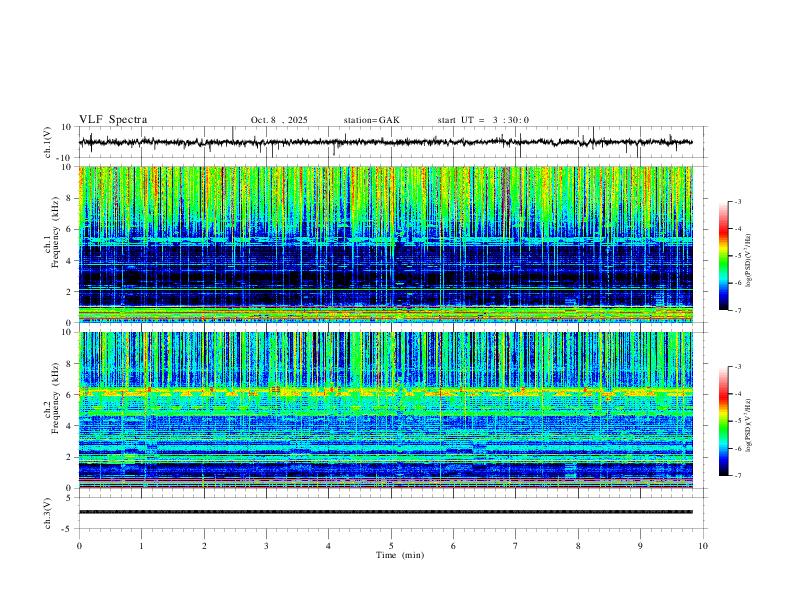
Task: Click the "-7" label on ch.2 color bar
Action: tap(737, 476)
